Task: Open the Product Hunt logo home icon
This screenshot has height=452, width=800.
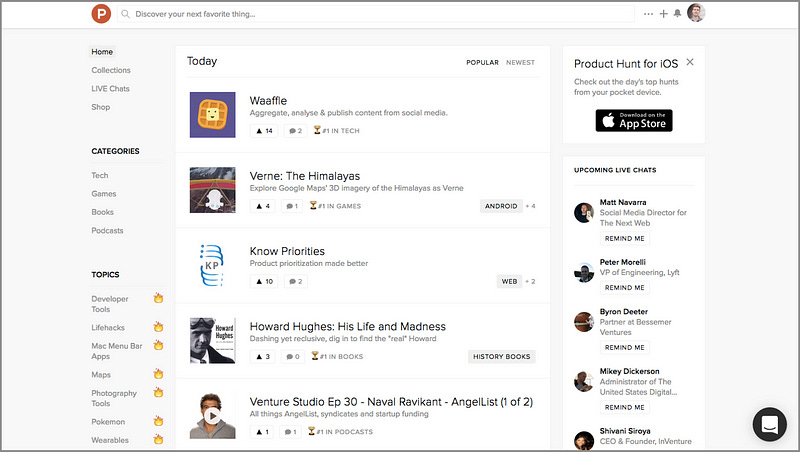Action: [x=101, y=14]
